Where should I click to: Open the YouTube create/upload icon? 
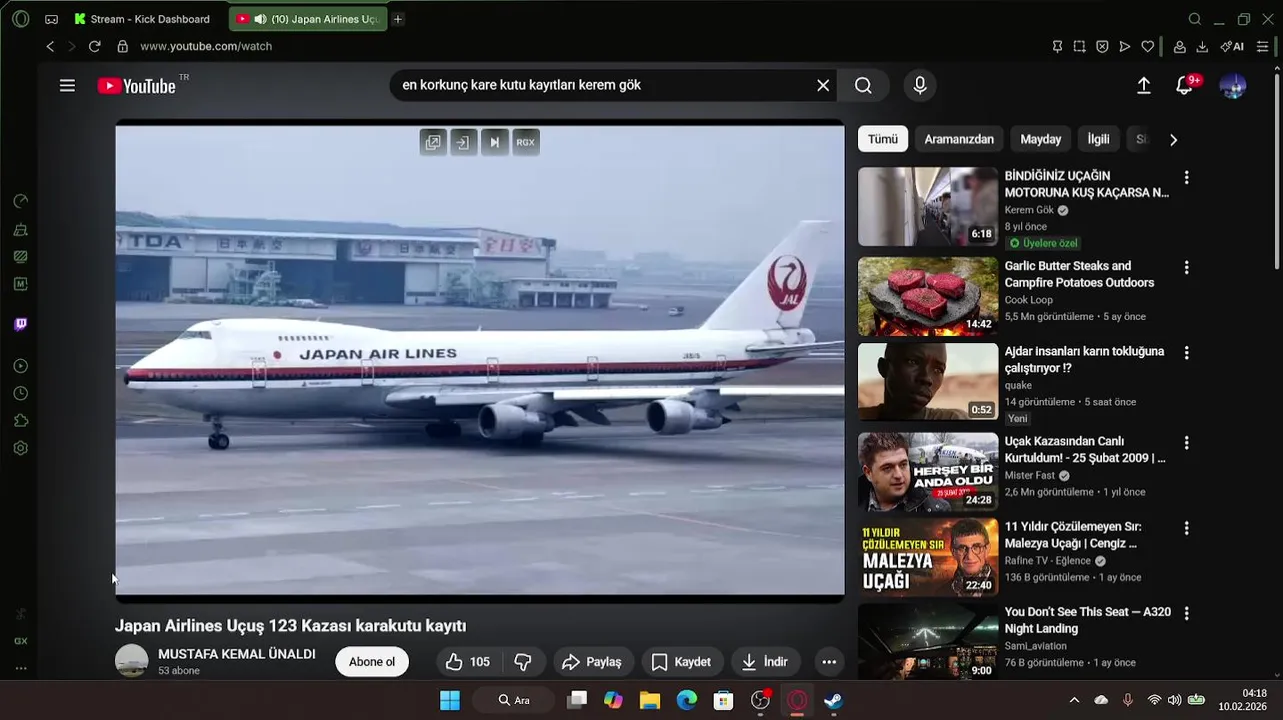(x=1144, y=86)
